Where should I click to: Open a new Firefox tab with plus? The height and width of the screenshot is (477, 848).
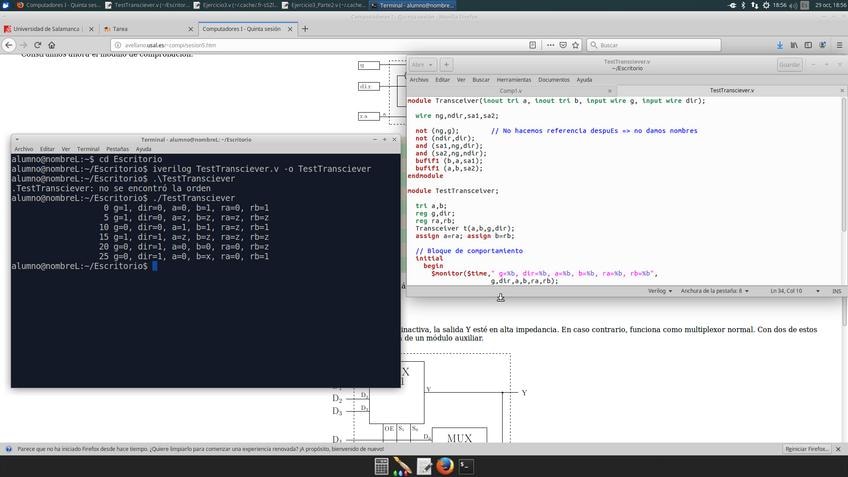coord(305,29)
